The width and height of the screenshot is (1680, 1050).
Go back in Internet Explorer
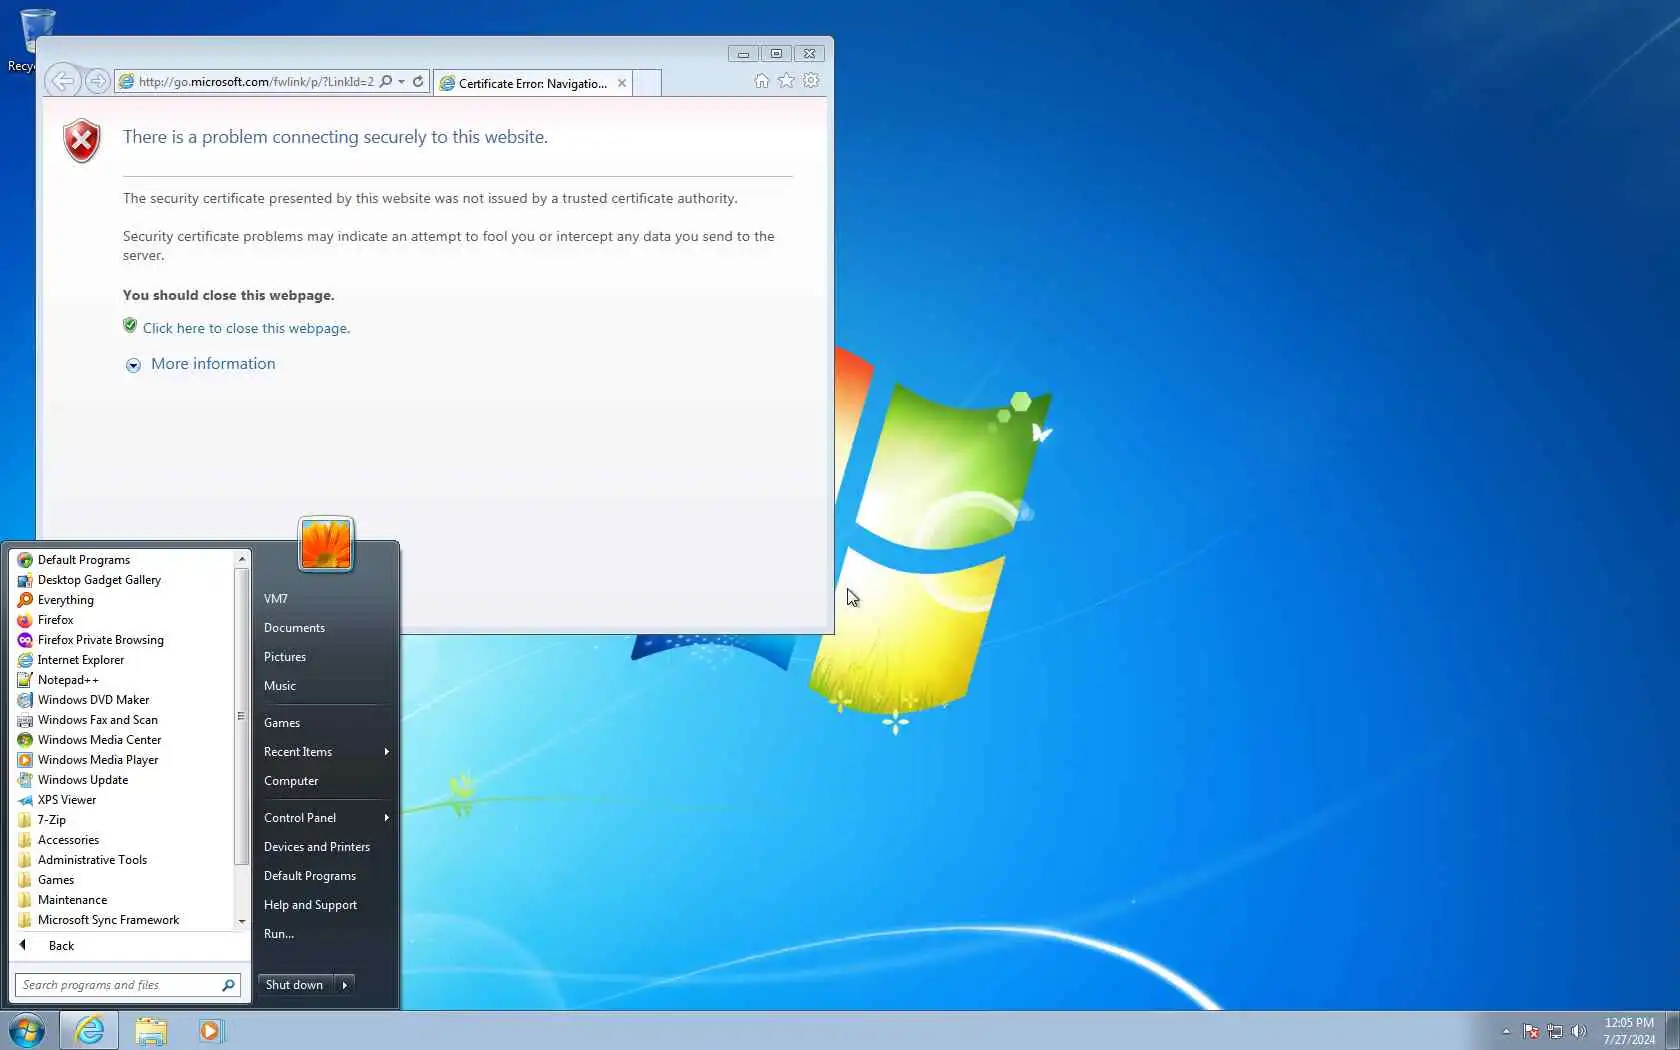62,82
